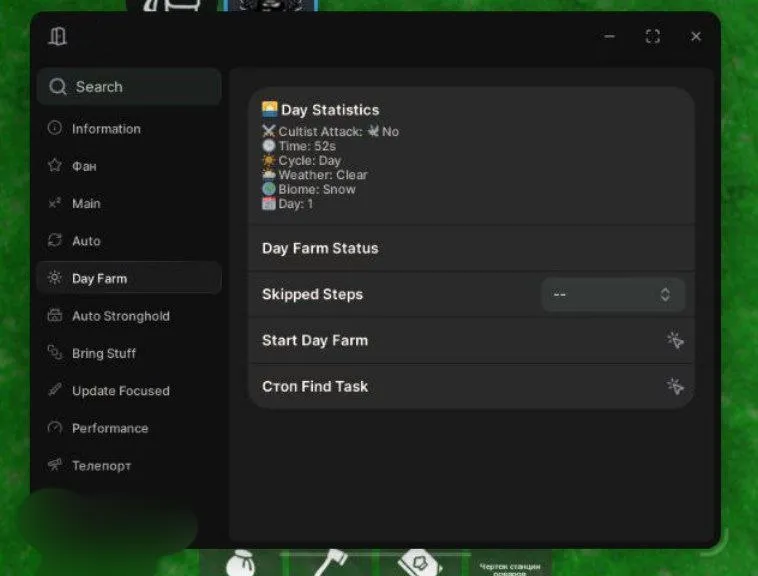
Task: Click the Information circle icon in sidebar
Action: tap(54, 129)
